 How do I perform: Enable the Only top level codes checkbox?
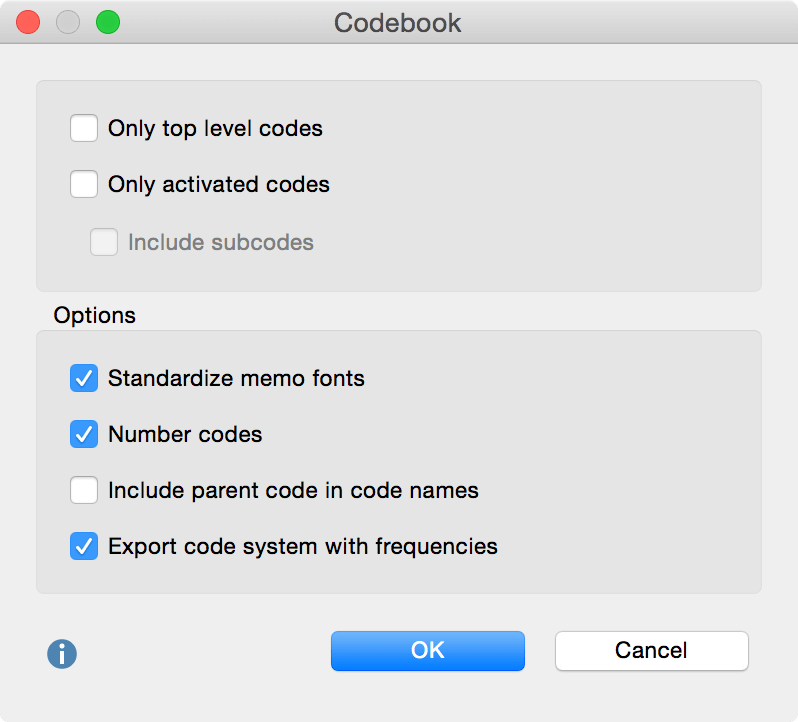[84, 128]
